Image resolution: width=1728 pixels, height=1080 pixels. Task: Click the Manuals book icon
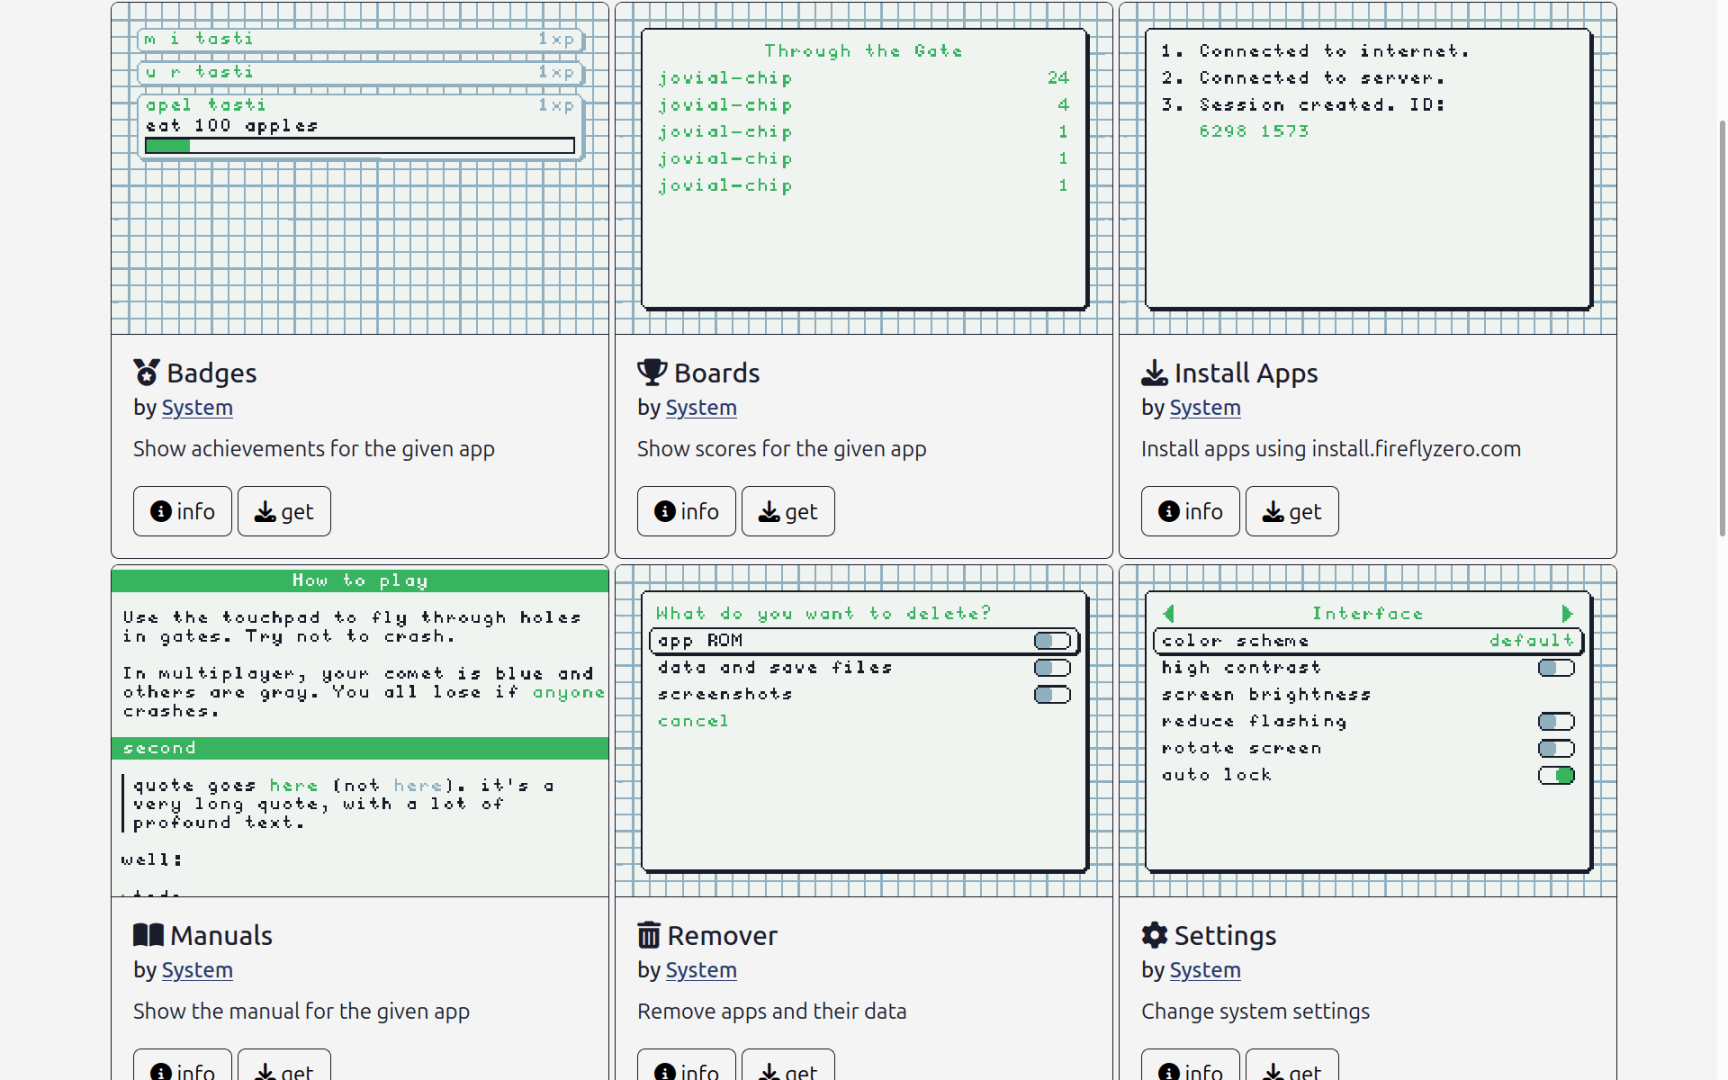[x=148, y=935]
